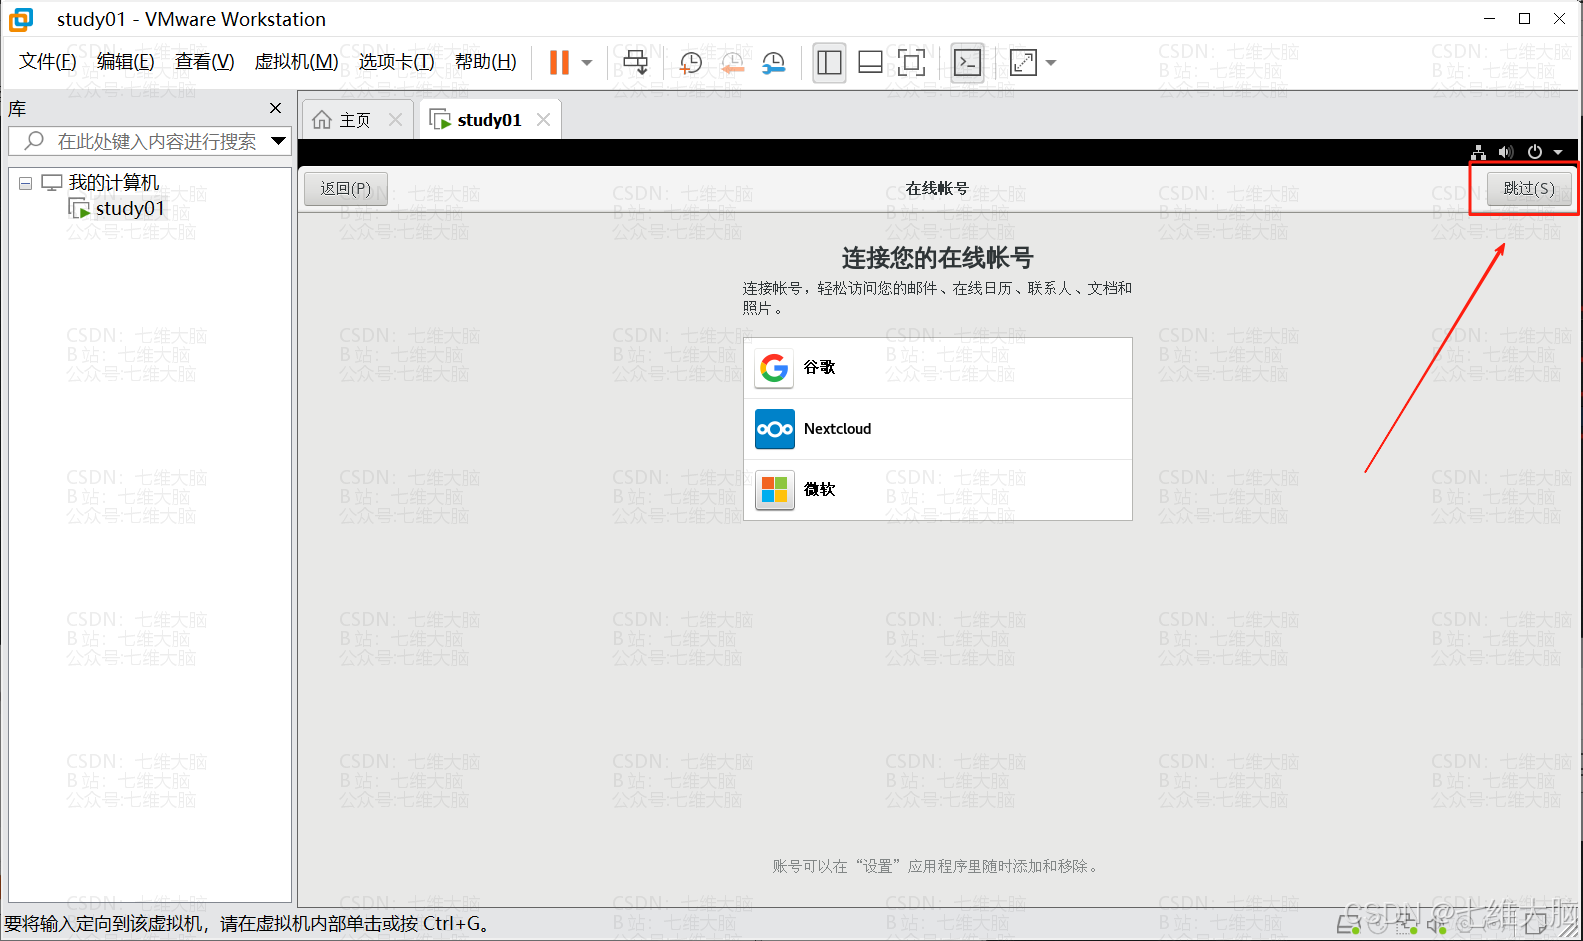The height and width of the screenshot is (941, 1583).
Task: Revert the VM to its previous snapshot
Action: 732,63
